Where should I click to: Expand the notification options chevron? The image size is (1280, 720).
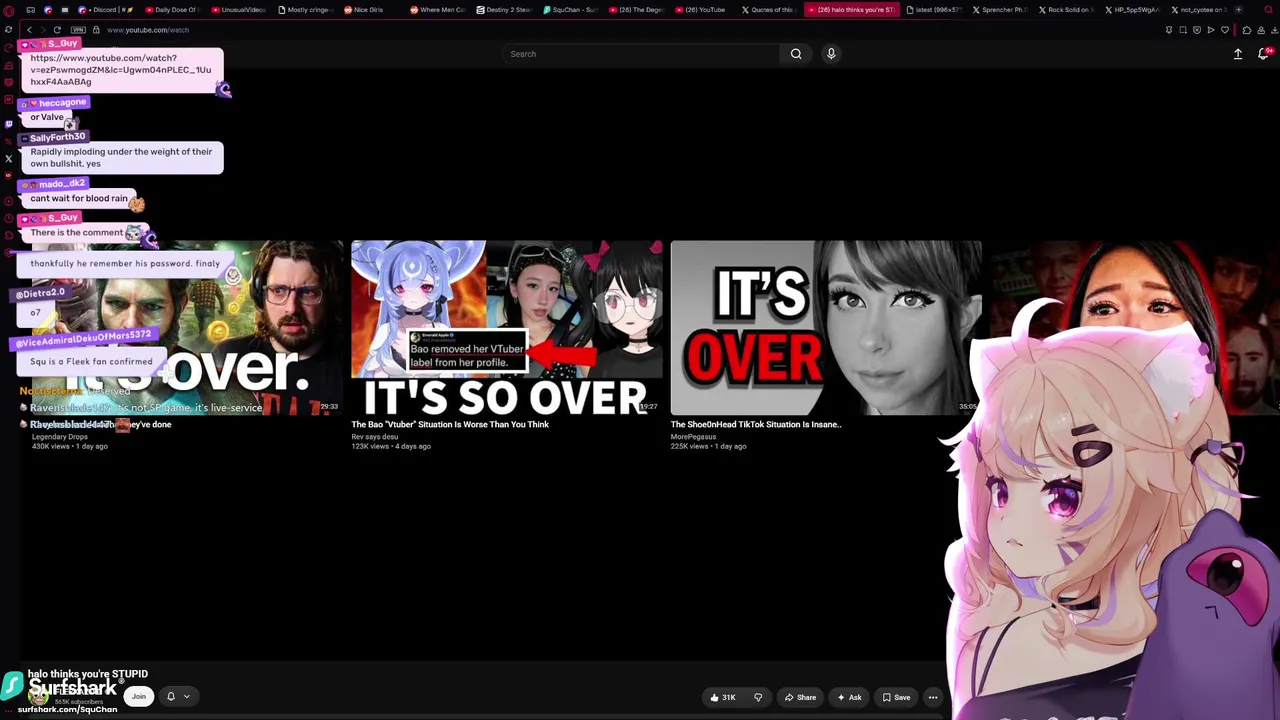186,697
